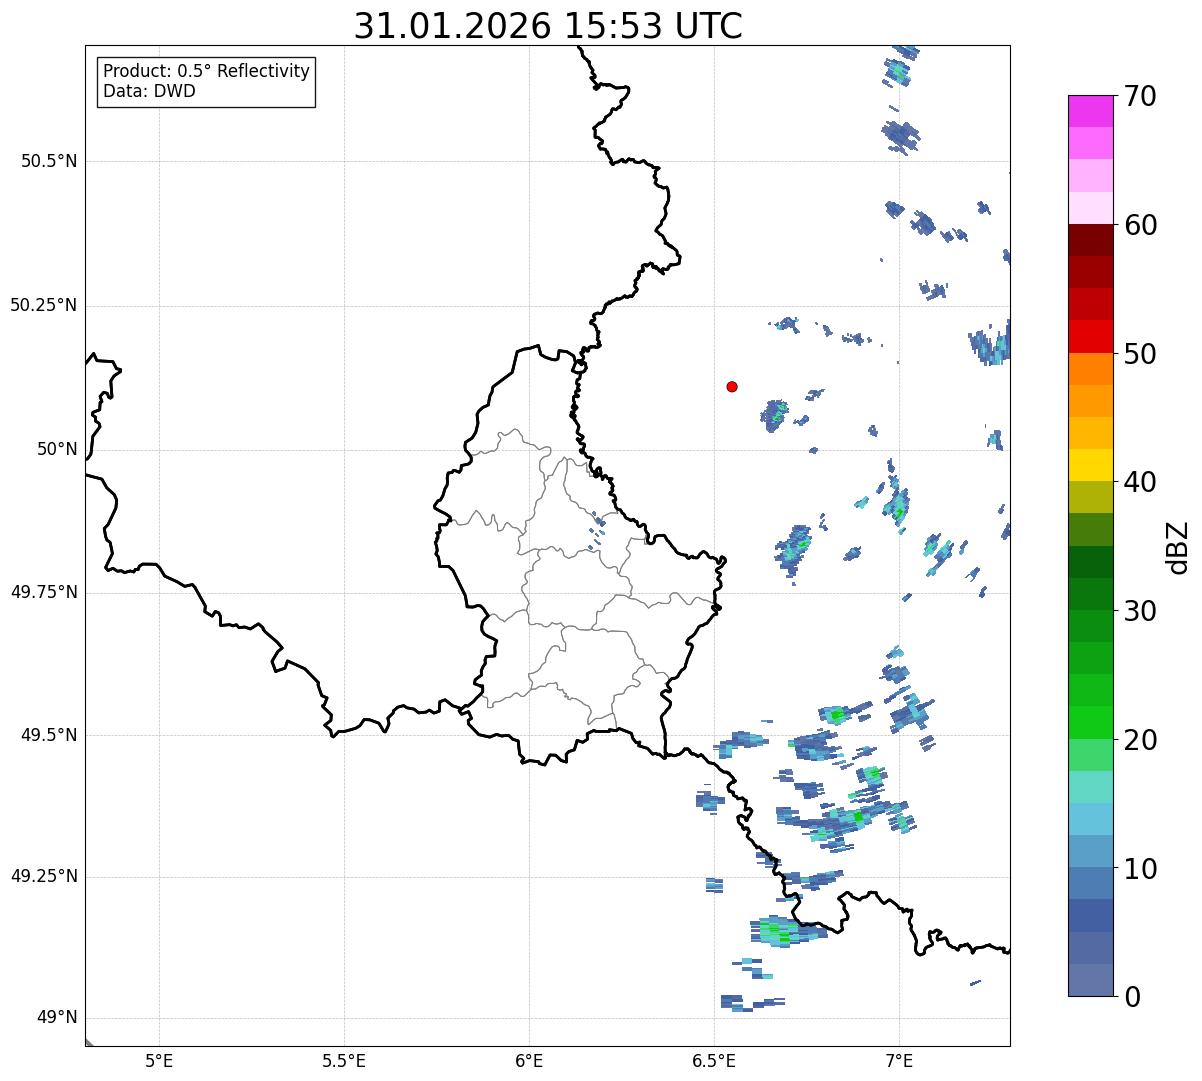Select the magenta swatch atop the colorbar

1090,111
